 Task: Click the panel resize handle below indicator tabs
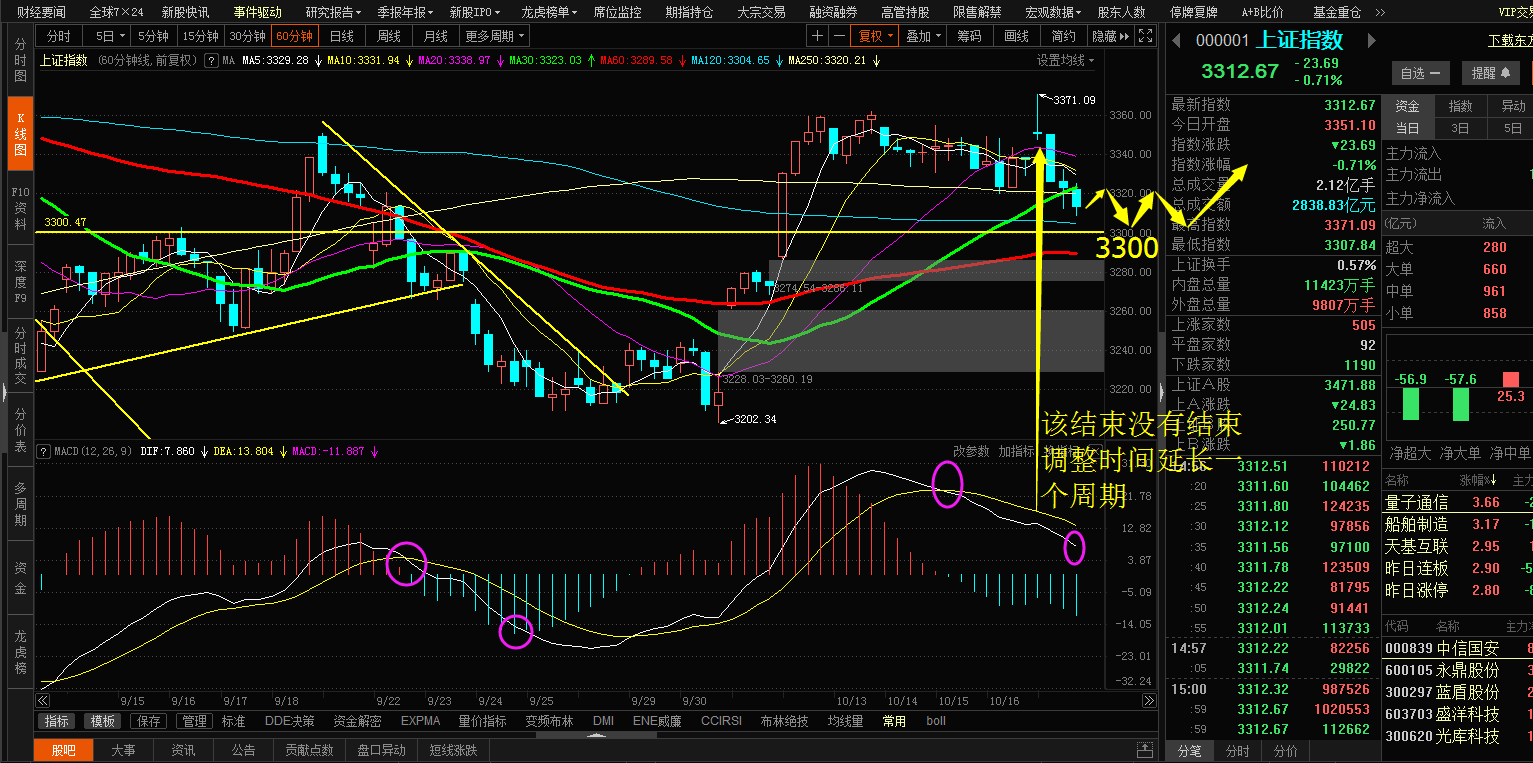pos(597,737)
